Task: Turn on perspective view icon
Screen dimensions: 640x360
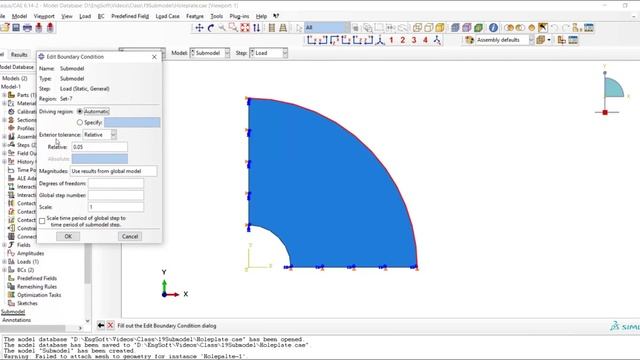Action: point(282,28)
